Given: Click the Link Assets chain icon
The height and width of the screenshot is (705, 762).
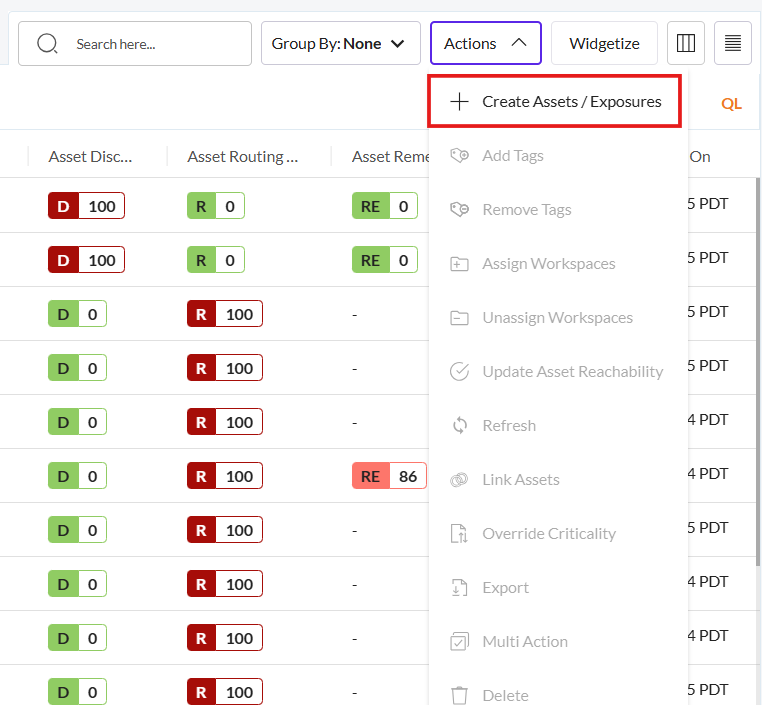Looking at the screenshot, I should point(459,480).
